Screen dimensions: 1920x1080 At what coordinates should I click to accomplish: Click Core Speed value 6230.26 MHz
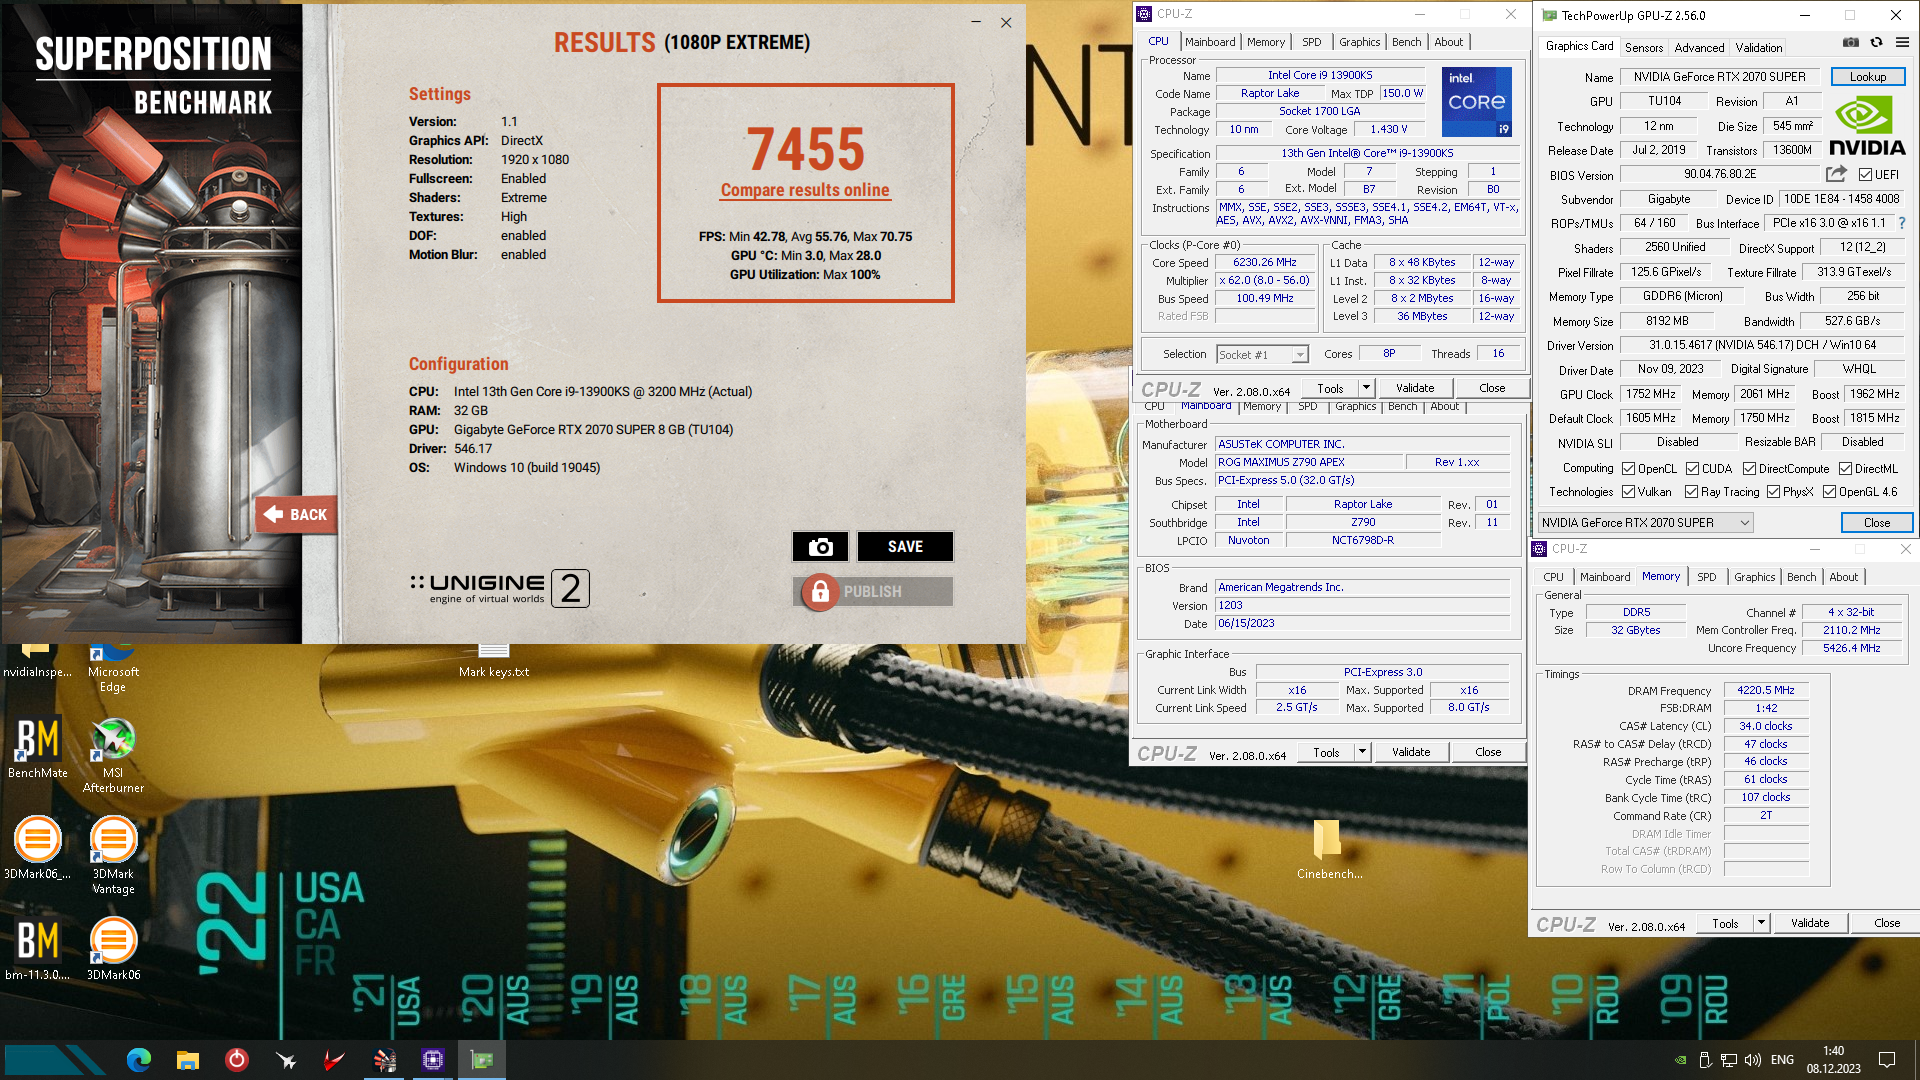tap(1264, 262)
